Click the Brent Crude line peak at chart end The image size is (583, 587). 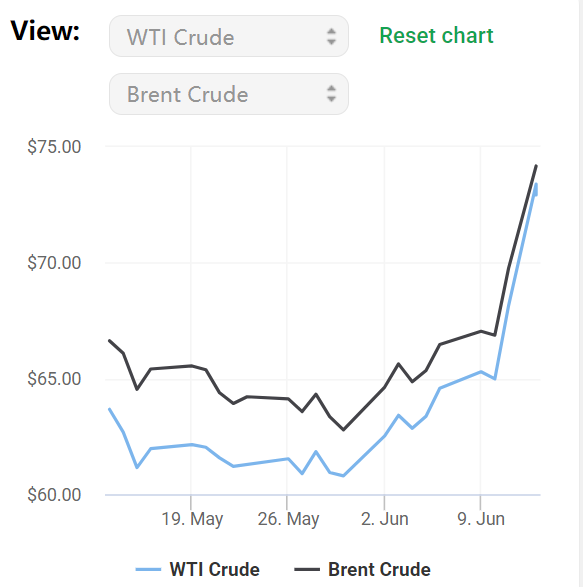tap(536, 165)
